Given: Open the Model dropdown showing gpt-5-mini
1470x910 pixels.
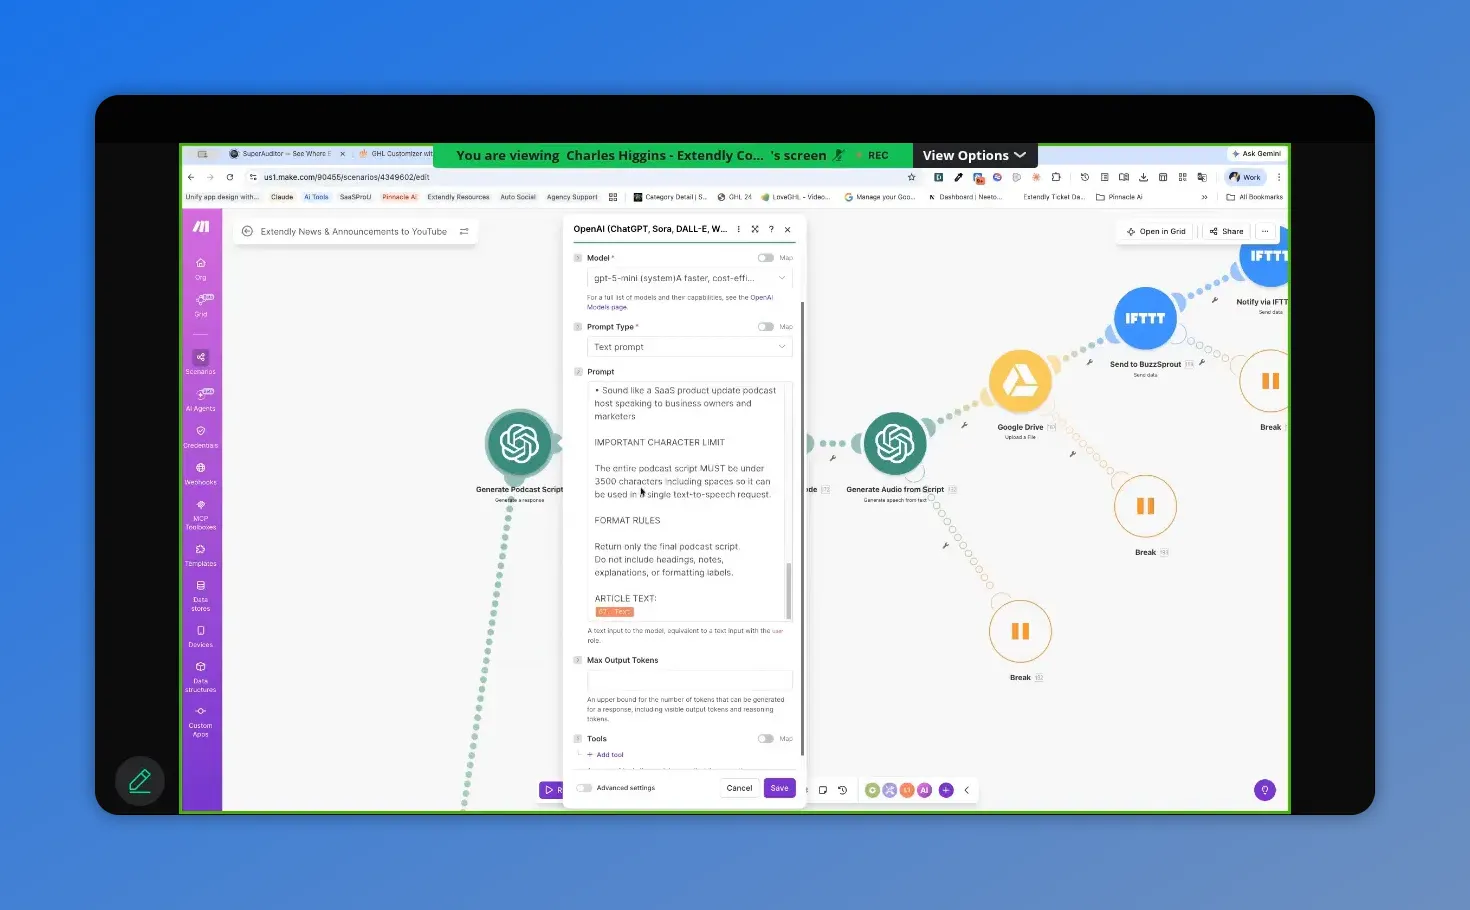Looking at the screenshot, I should 689,278.
